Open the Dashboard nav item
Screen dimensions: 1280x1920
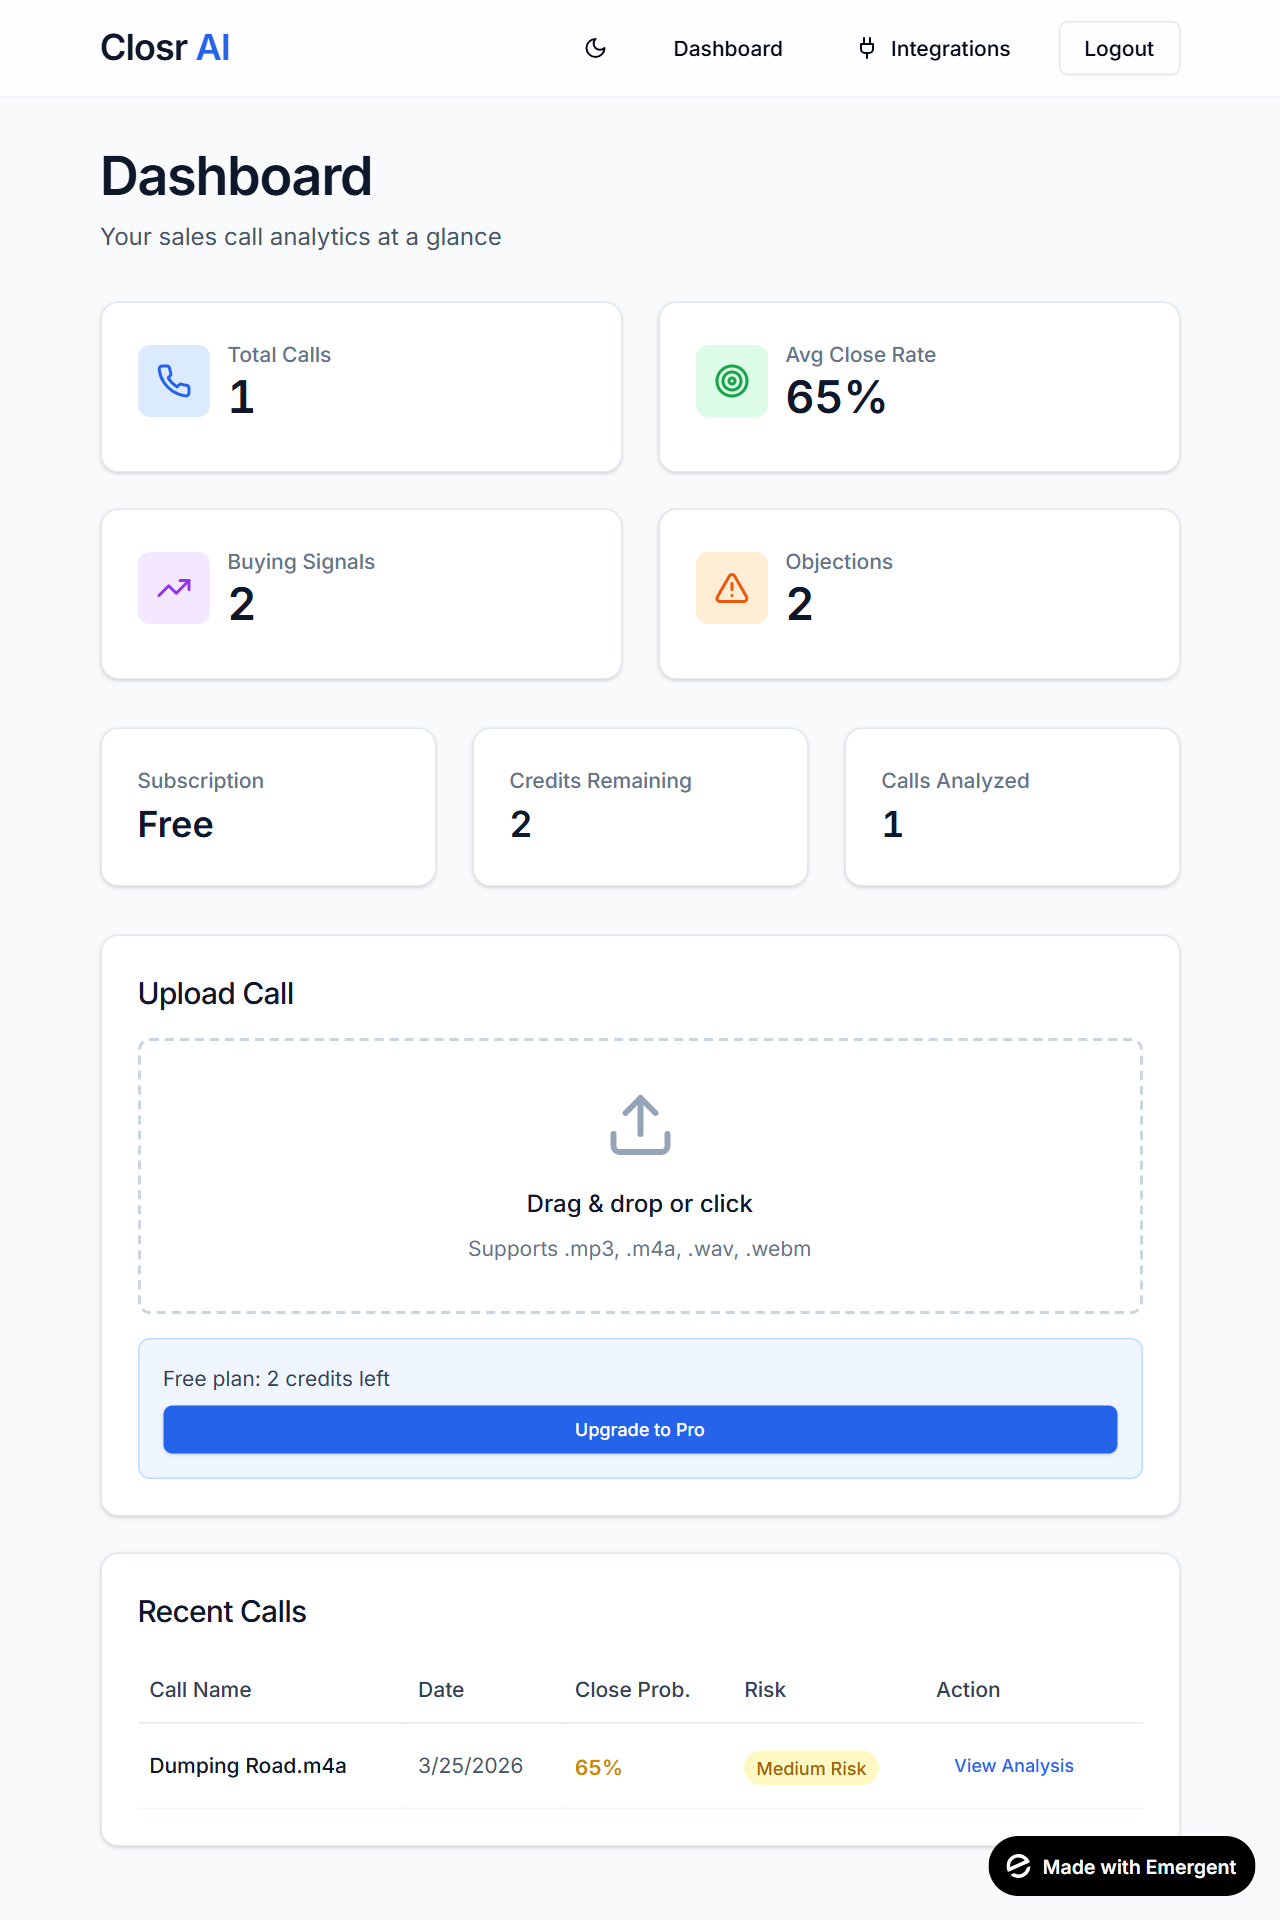click(x=728, y=48)
